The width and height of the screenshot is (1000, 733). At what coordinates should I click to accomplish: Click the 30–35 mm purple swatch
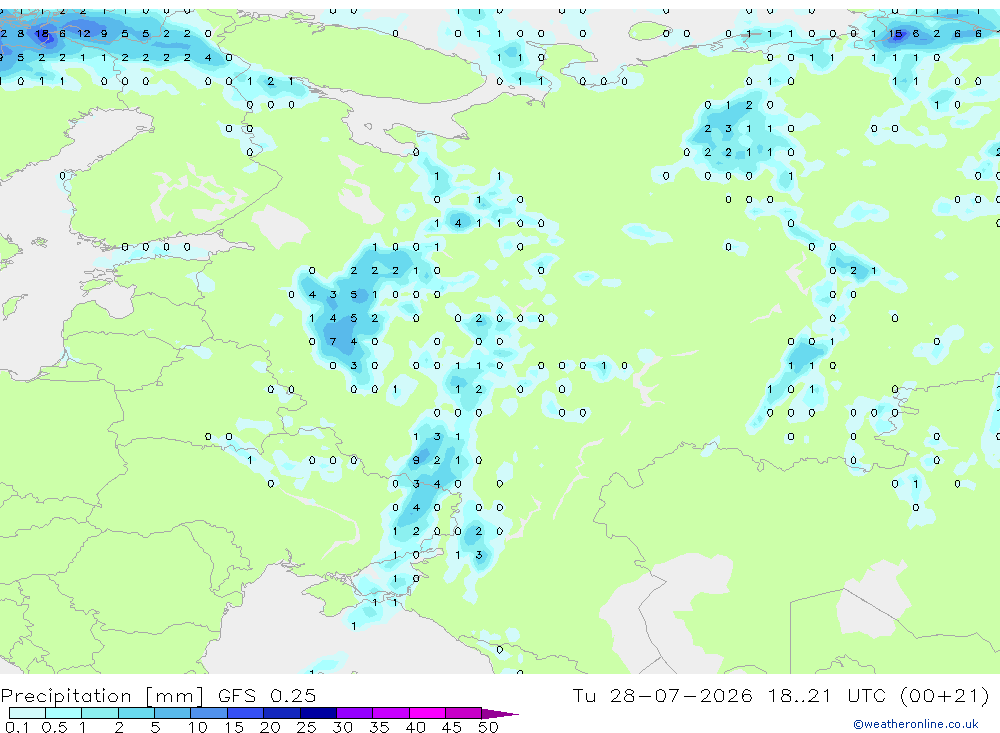coord(355,713)
